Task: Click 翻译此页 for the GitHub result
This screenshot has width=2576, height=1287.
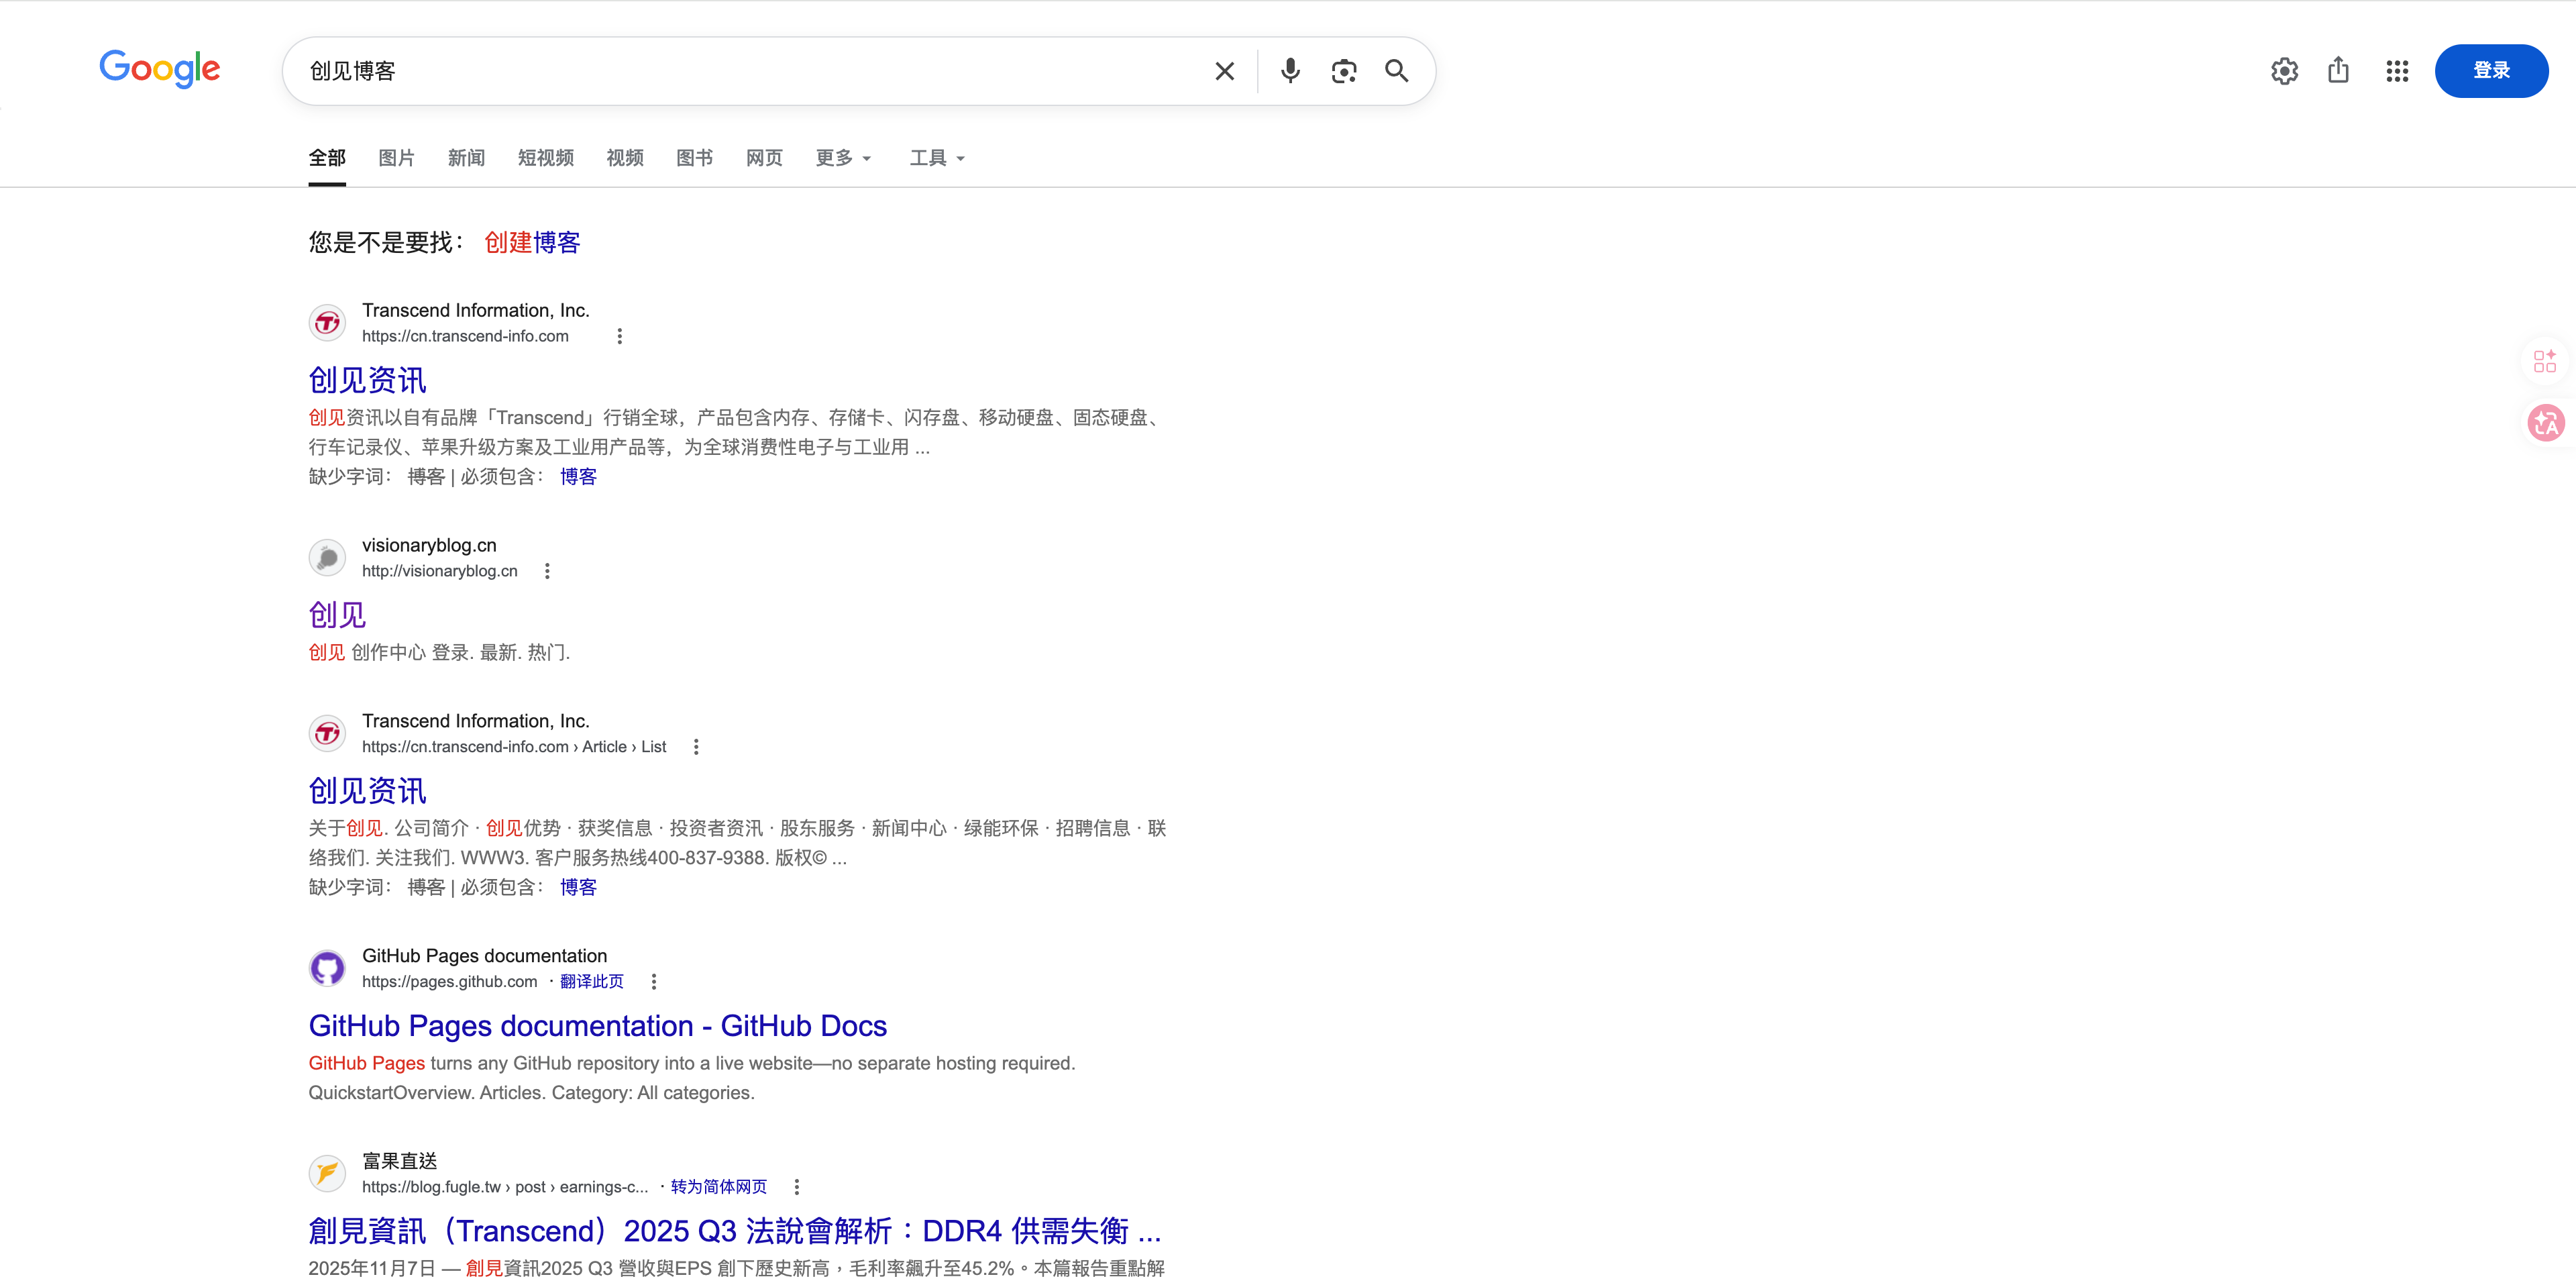Action: [591, 982]
